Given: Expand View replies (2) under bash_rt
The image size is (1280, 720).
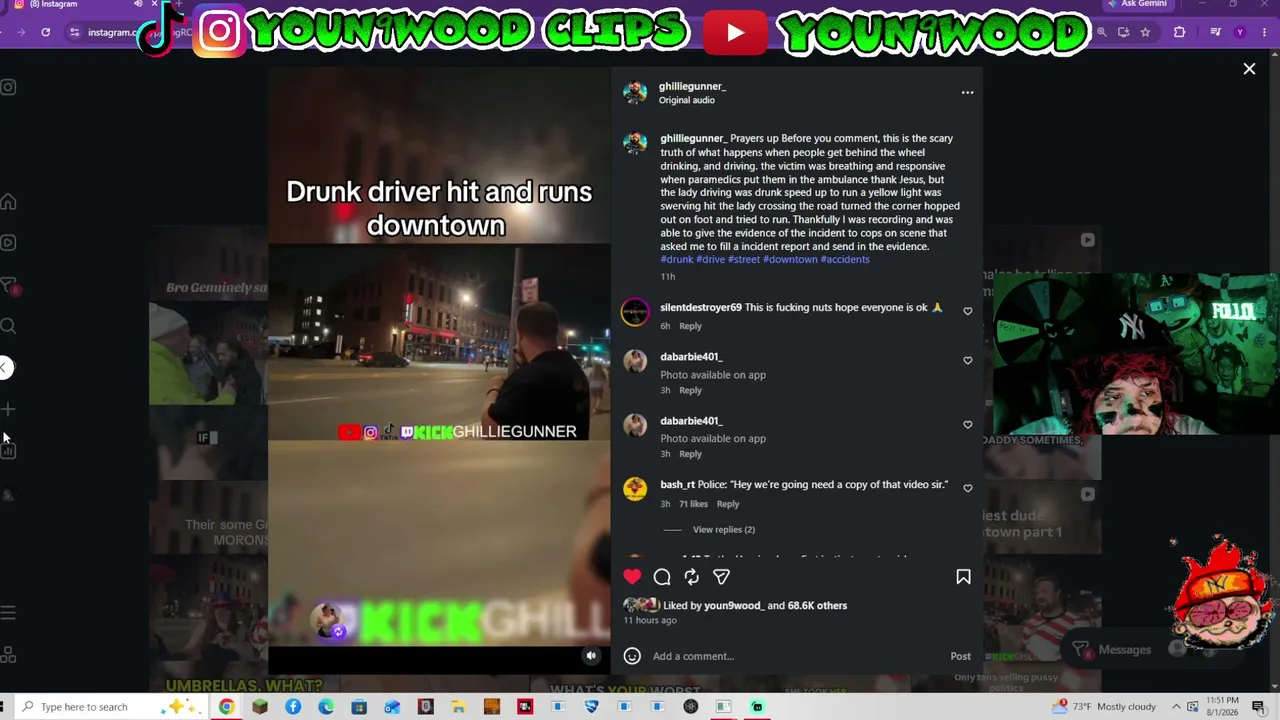Looking at the screenshot, I should 723,530.
